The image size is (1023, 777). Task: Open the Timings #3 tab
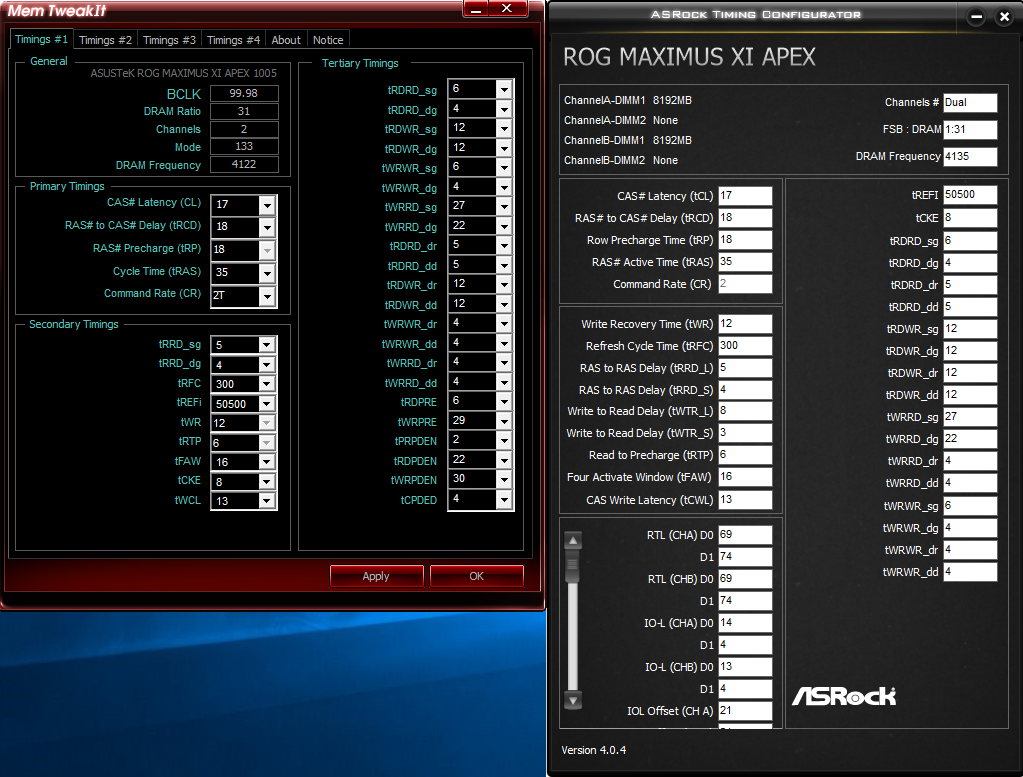pyautogui.click(x=169, y=40)
